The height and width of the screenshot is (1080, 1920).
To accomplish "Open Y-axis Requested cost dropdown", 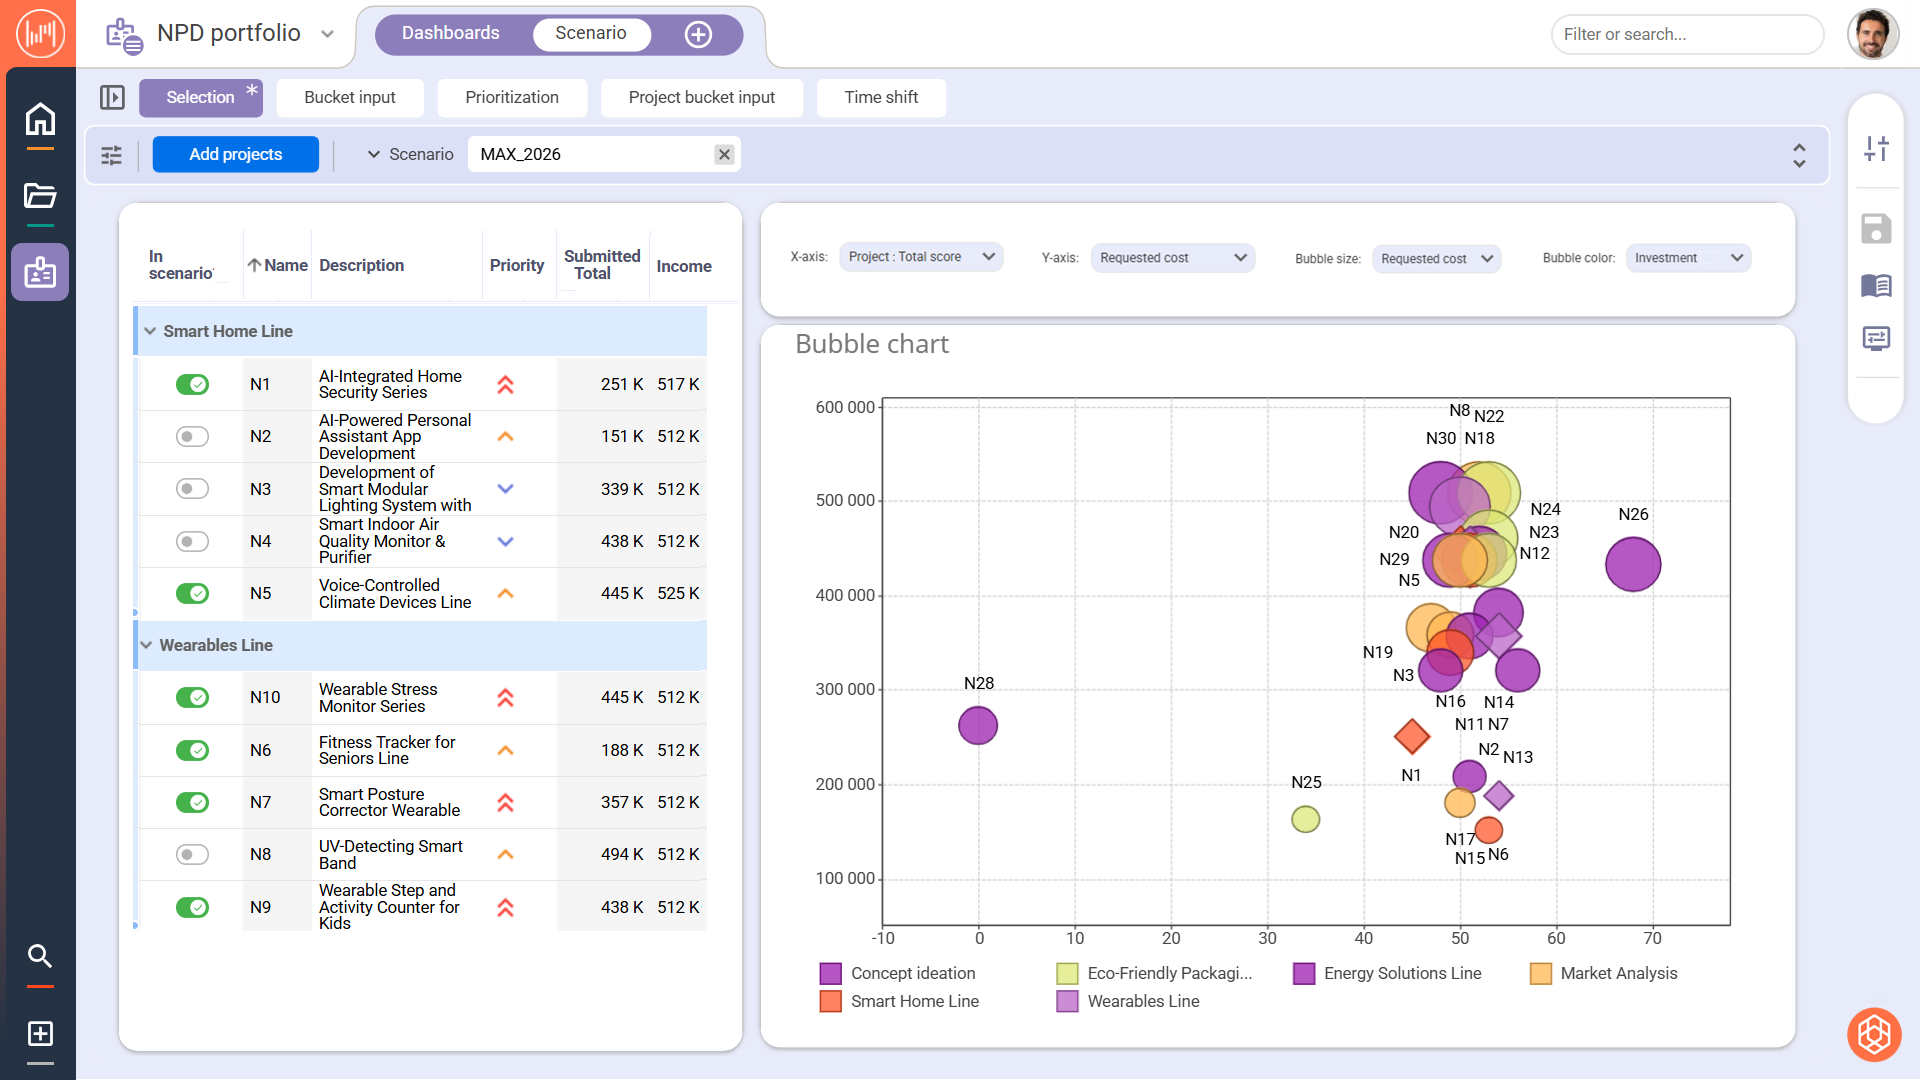I will 1172,258.
